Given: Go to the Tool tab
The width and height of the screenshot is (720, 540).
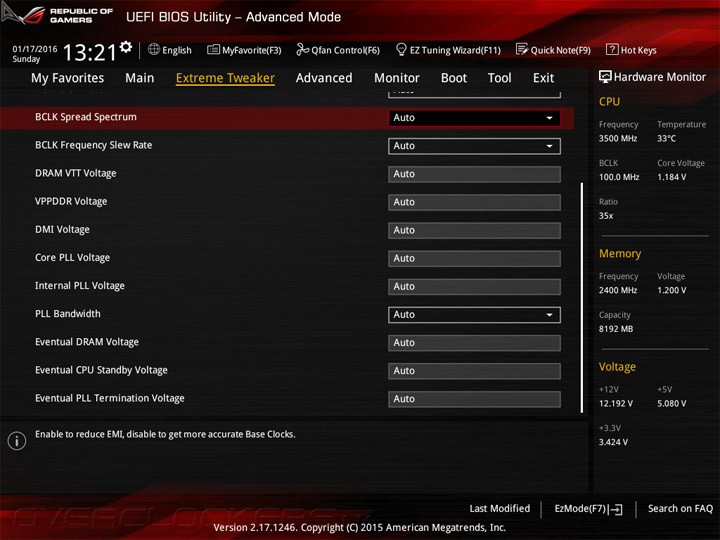Looking at the screenshot, I should [x=500, y=78].
